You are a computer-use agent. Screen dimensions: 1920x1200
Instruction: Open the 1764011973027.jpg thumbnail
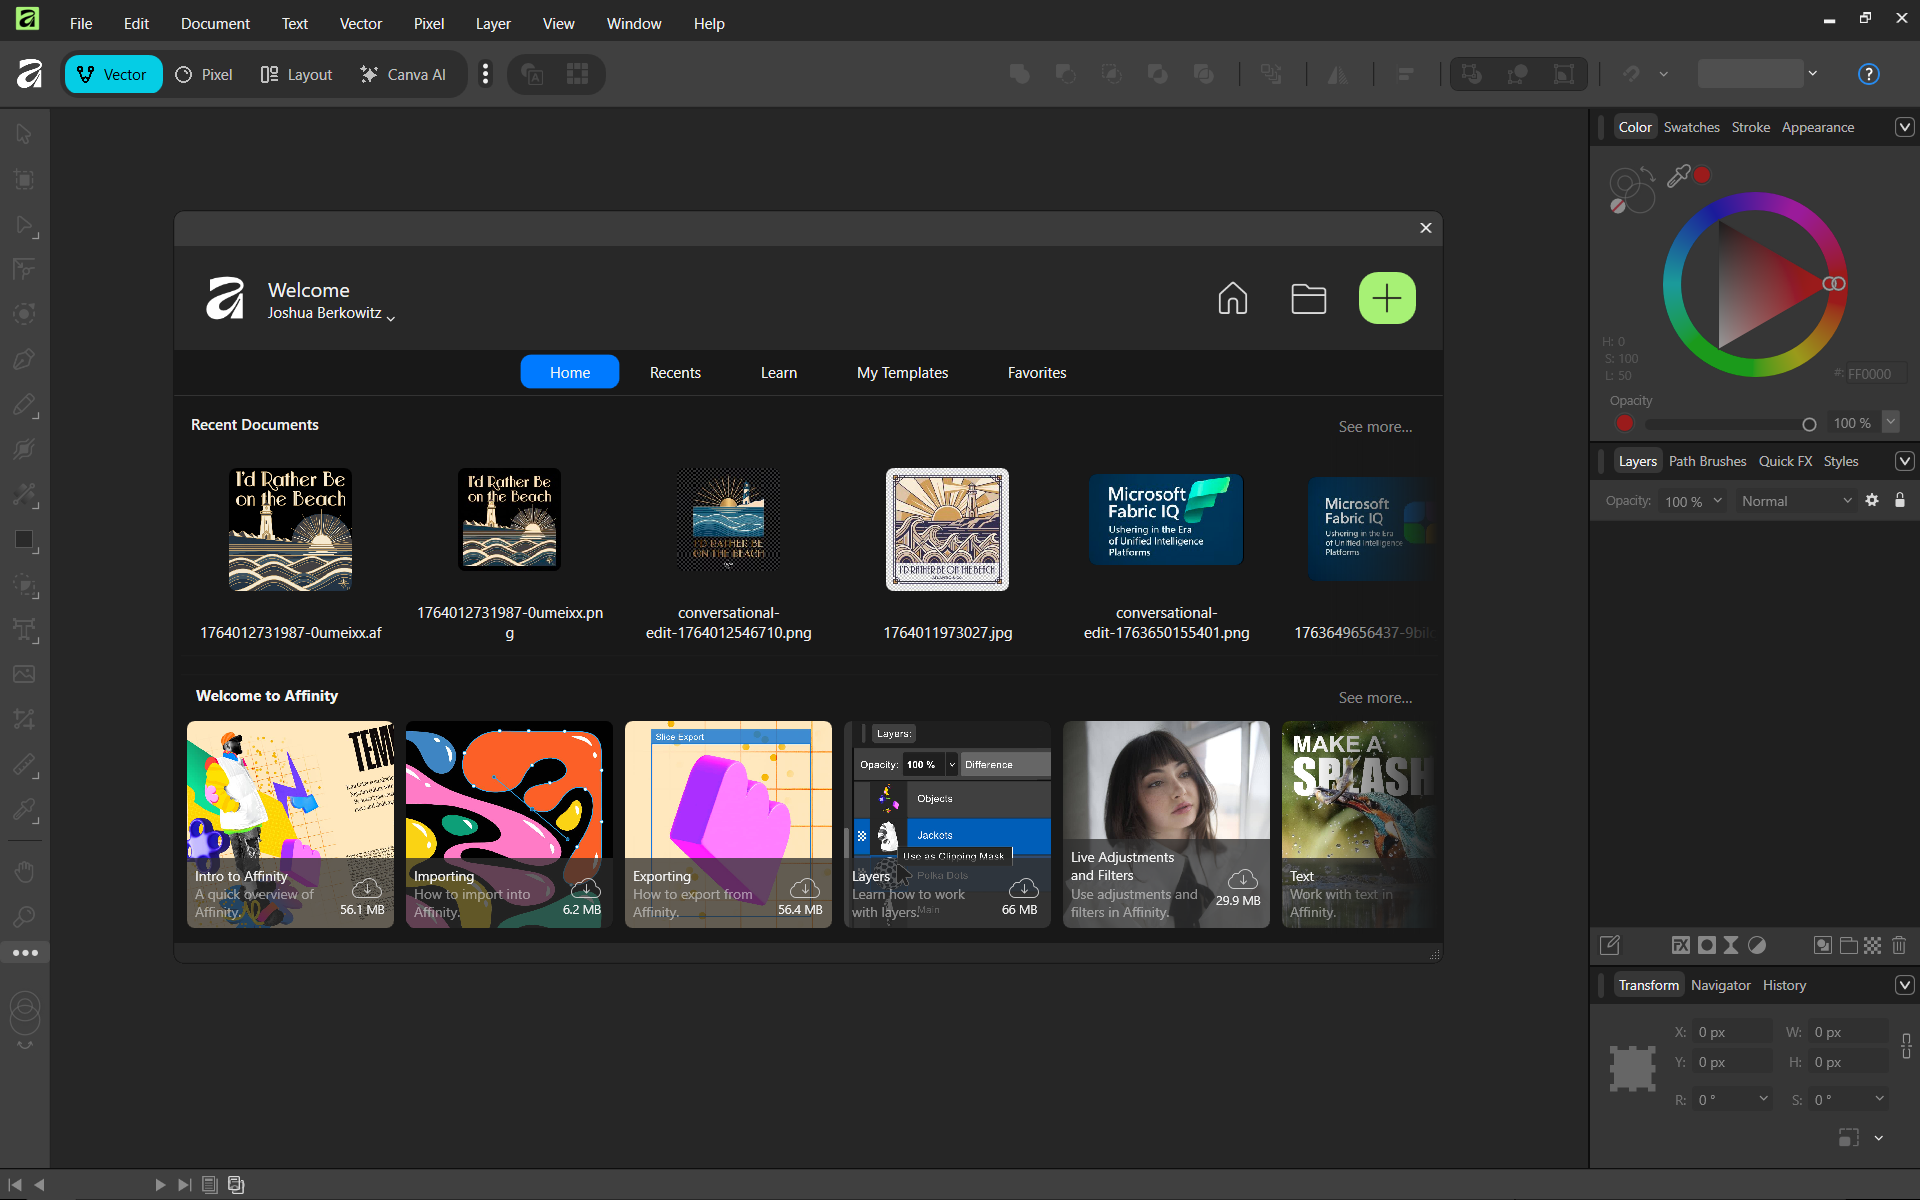tap(947, 530)
